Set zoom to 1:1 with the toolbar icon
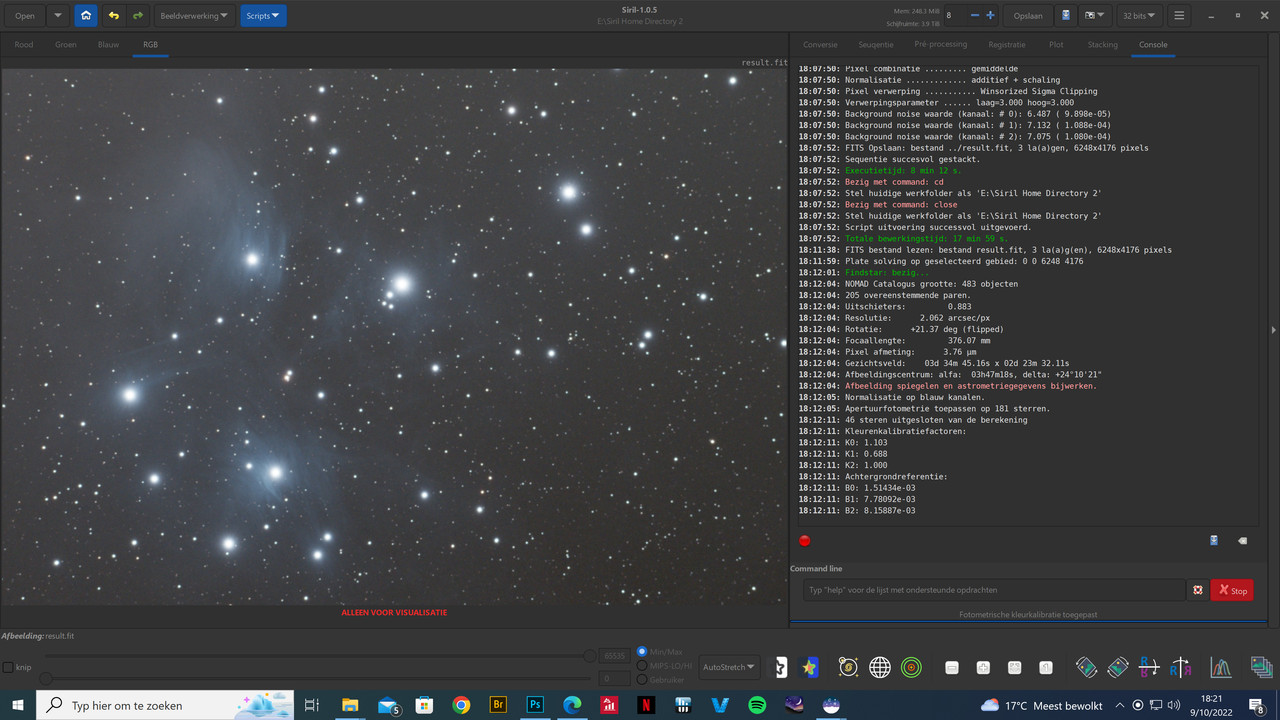Screen dimensions: 1280x720 click(x=1046, y=667)
